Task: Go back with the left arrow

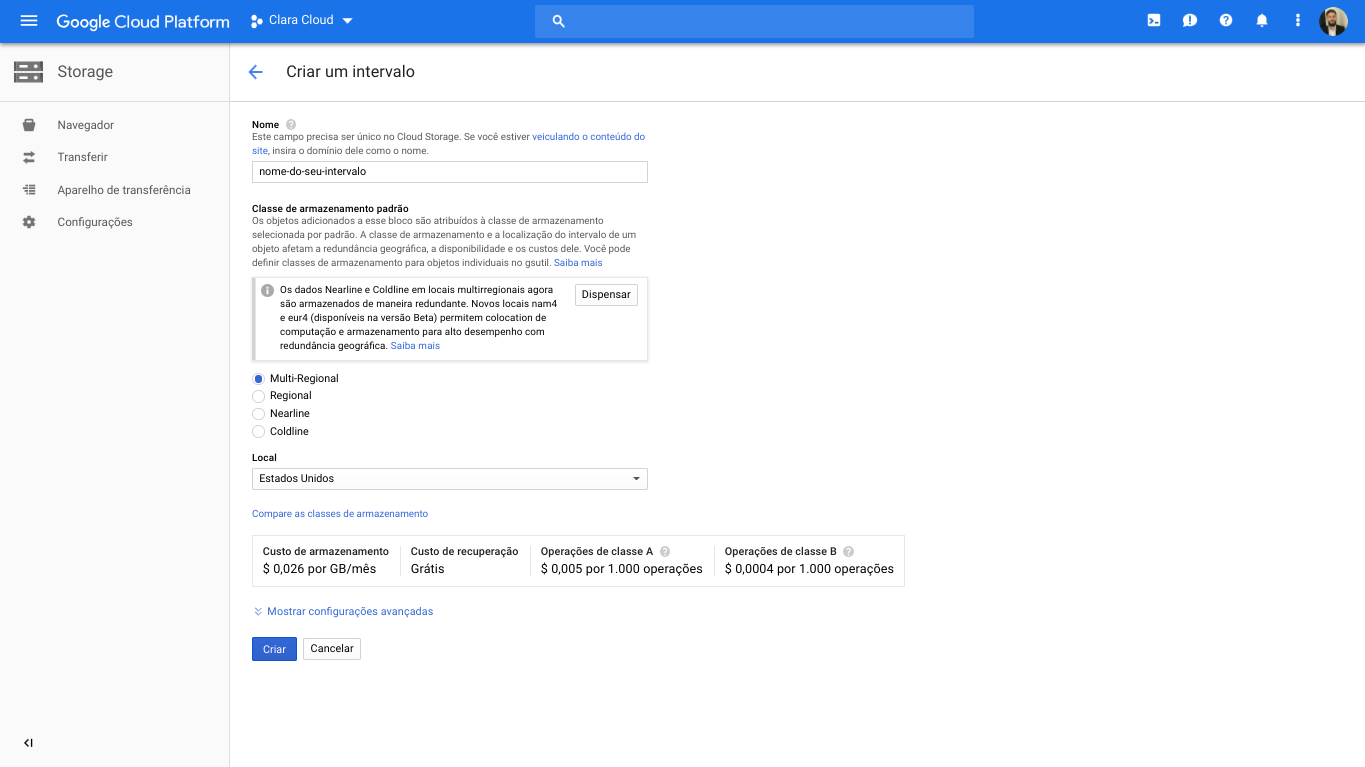Action: [256, 72]
